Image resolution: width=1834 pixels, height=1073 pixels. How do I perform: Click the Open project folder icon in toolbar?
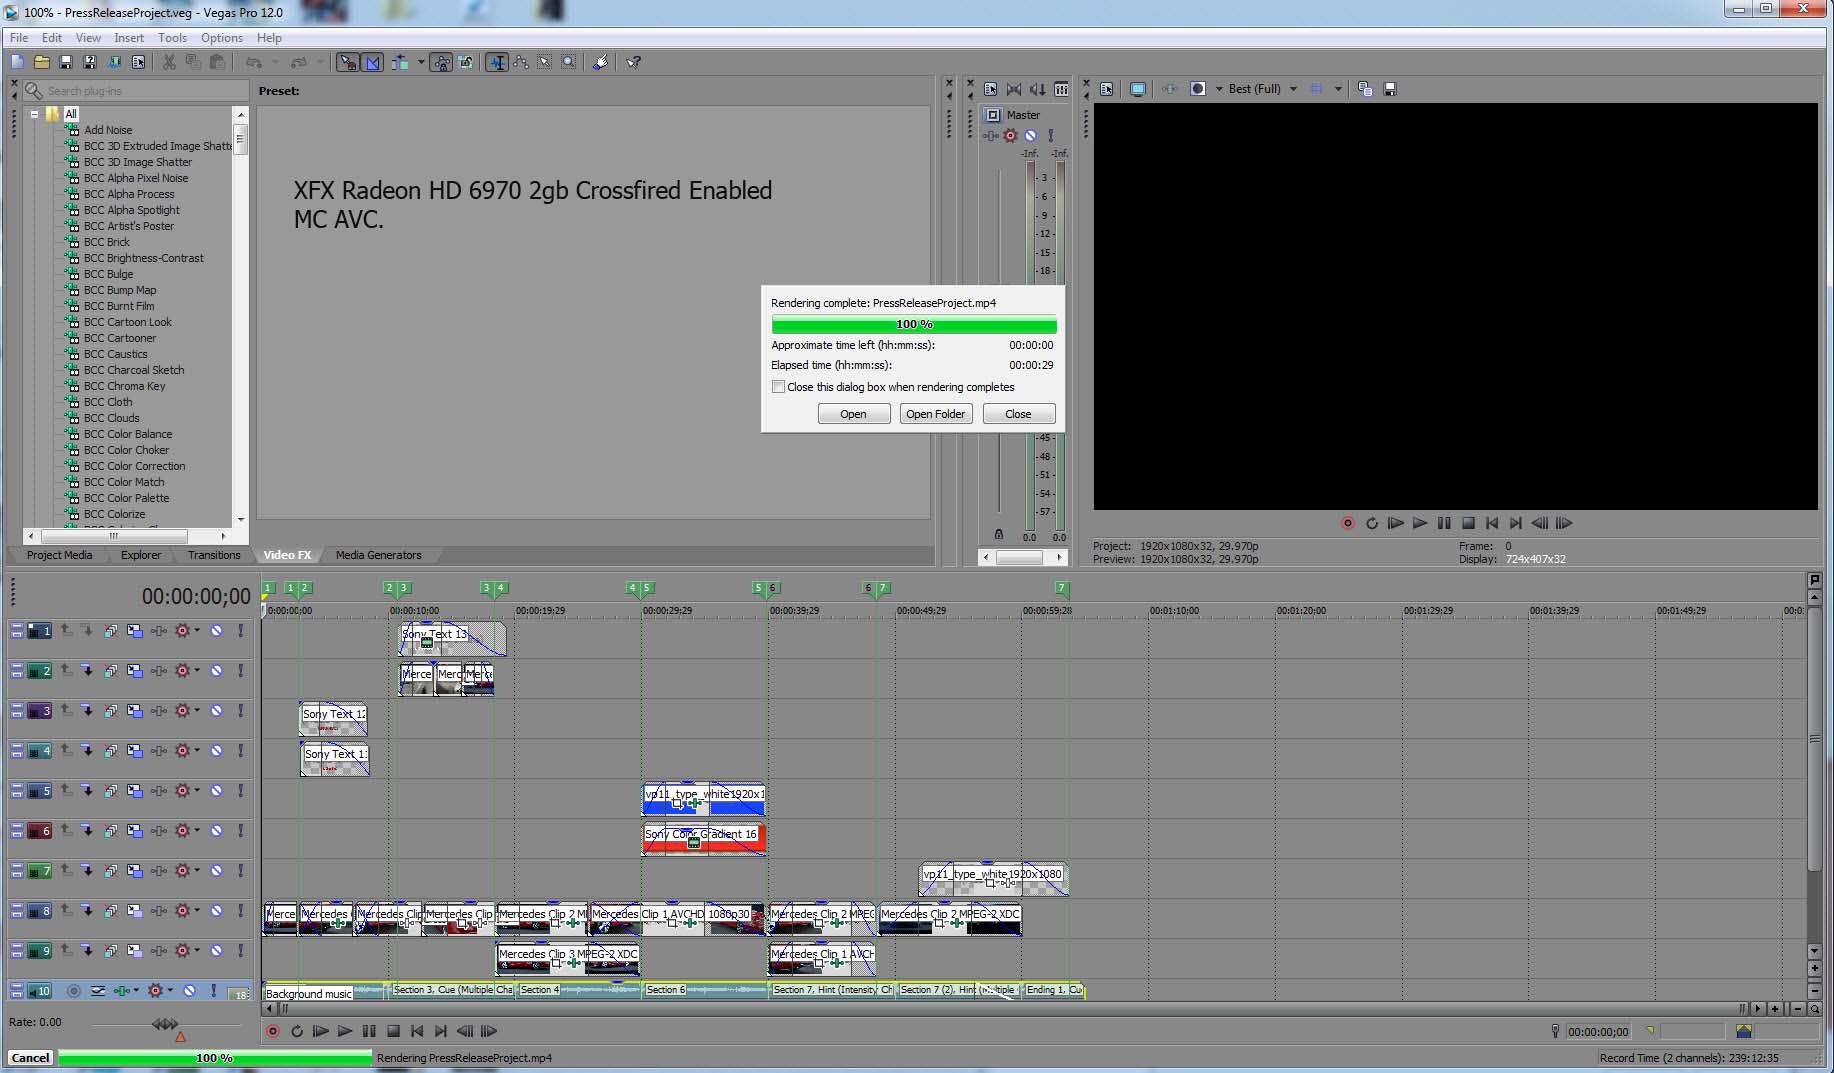tap(42, 62)
